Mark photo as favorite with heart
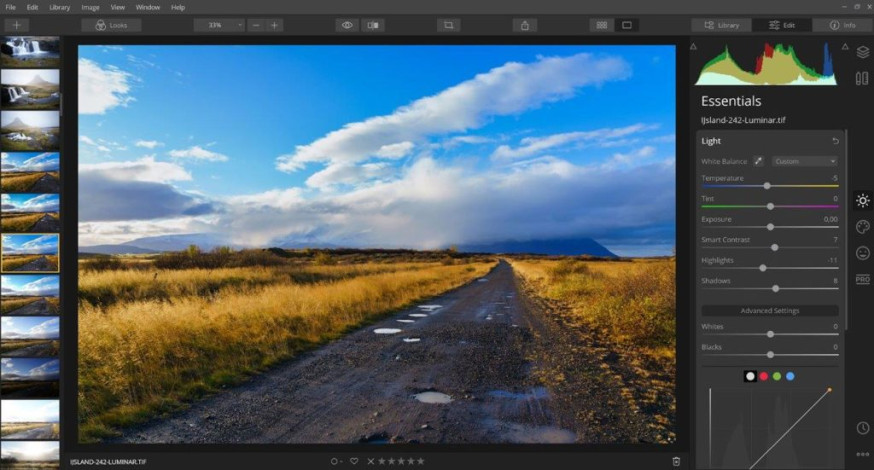The height and width of the screenshot is (470, 874). [x=354, y=461]
